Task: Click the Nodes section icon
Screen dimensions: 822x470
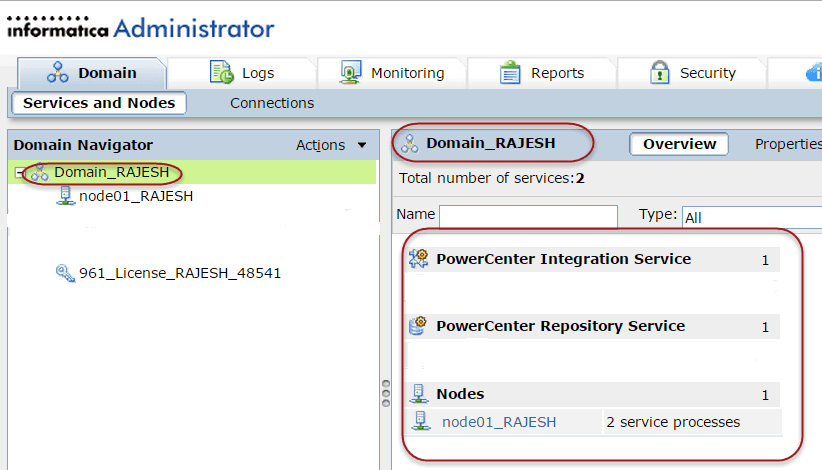Action: [419, 394]
